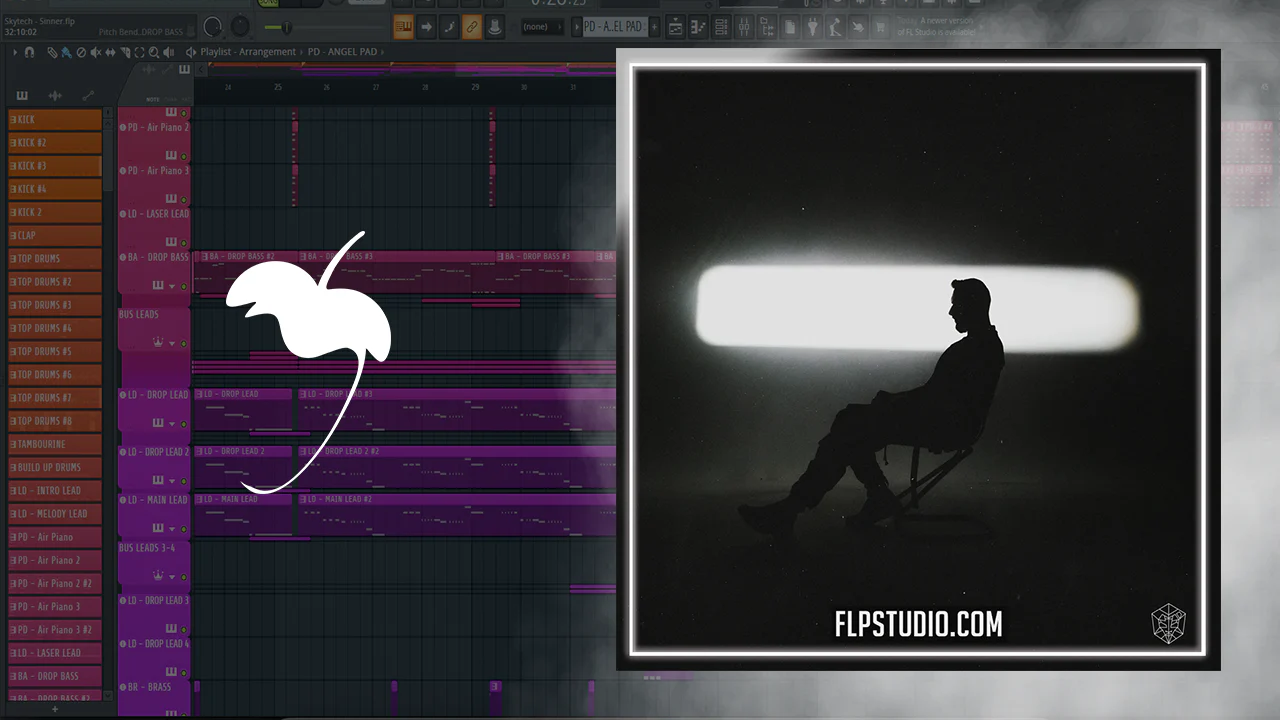Select KICK pattern in the picker

point(55,120)
